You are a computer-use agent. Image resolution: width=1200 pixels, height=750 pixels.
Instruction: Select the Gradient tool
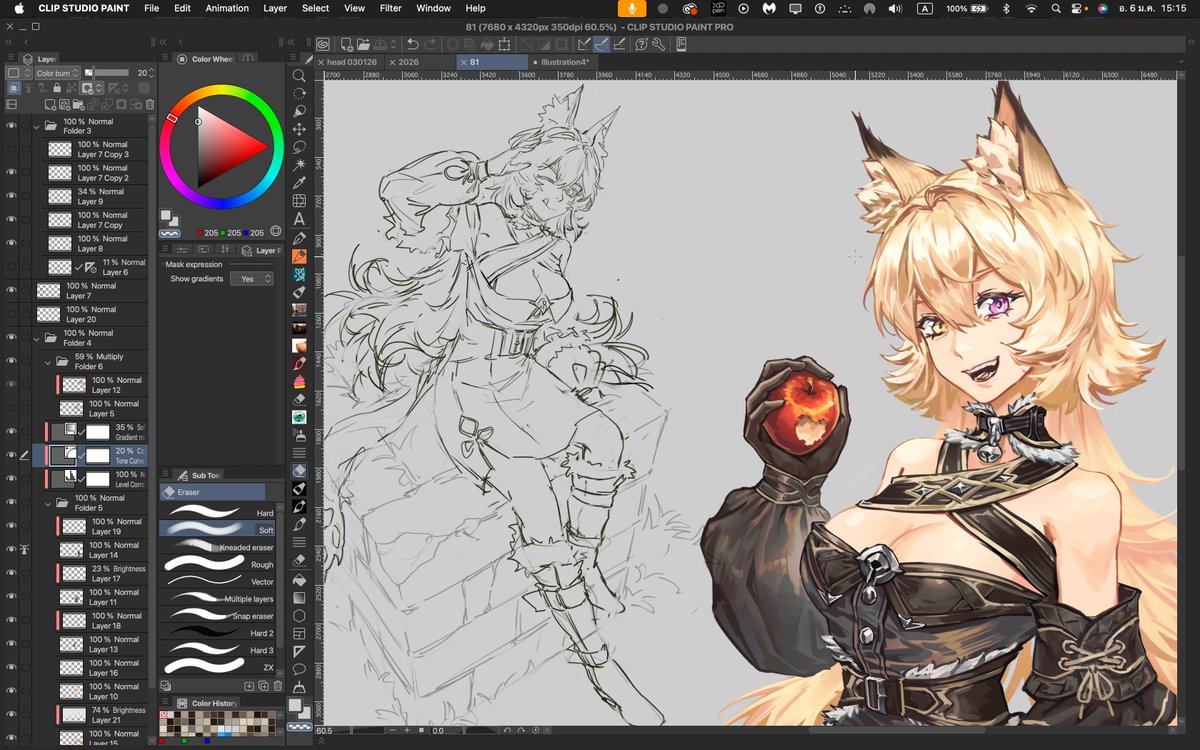(x=299, y=597)
